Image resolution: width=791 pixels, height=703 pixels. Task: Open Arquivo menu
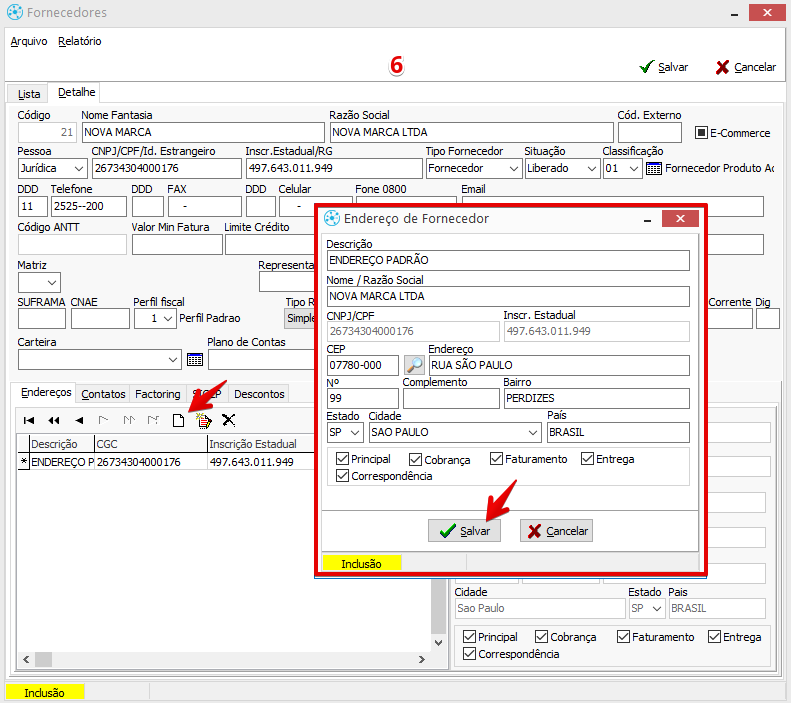tap(29, 41)
